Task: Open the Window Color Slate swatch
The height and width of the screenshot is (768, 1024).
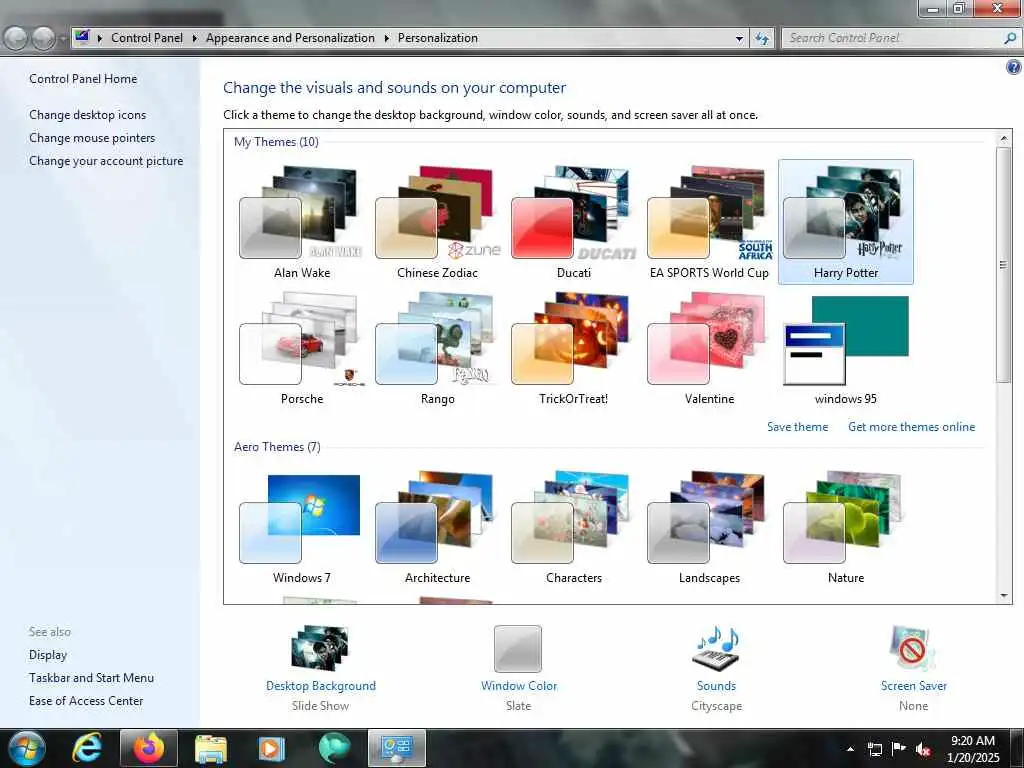Action: (x=518, y=648)
